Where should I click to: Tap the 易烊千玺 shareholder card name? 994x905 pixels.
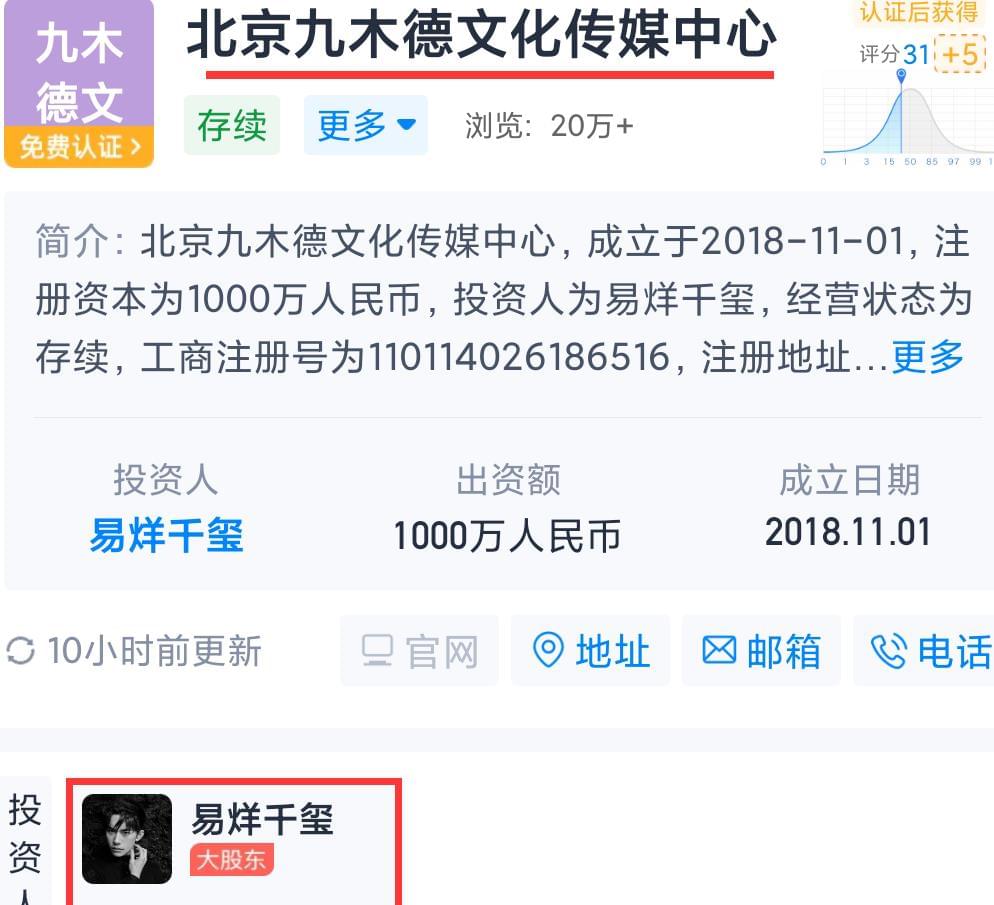(262, 818)
